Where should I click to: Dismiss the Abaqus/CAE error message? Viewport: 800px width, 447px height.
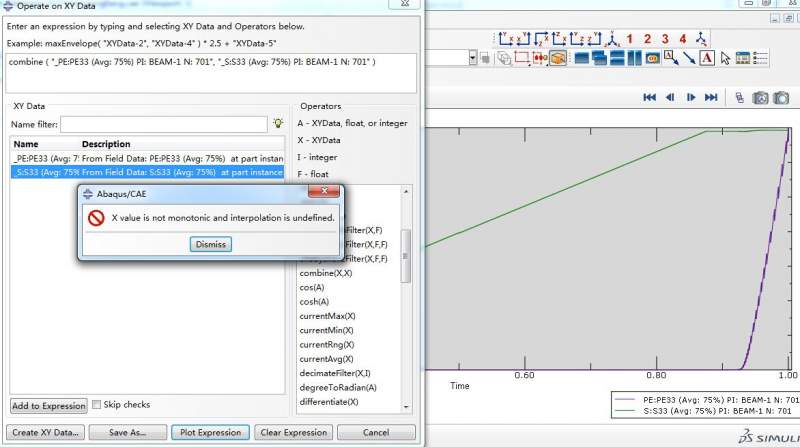click(x=211, y=244)
